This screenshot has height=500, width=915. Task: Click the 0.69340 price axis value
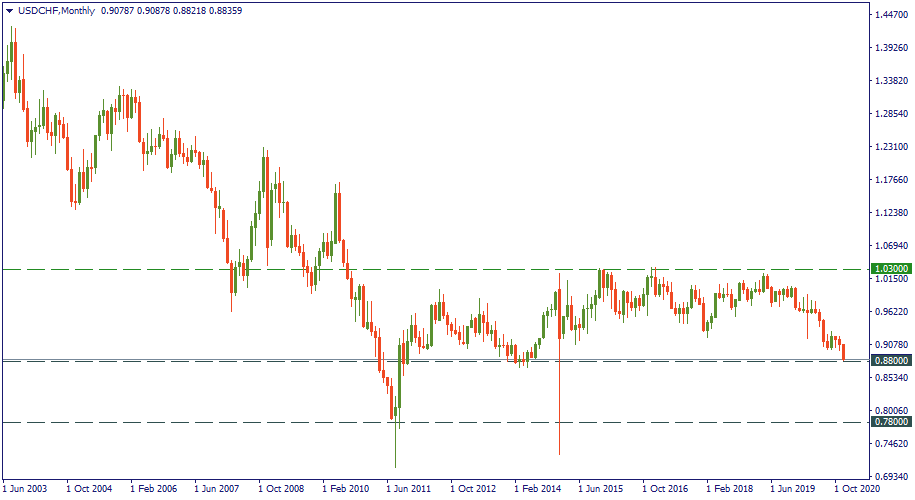pos(890,476)
